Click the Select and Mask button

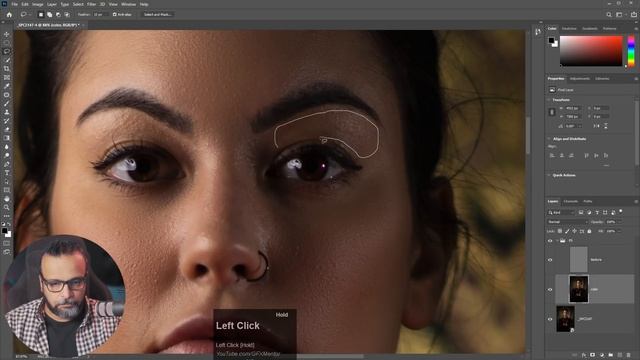pos(158,14)
